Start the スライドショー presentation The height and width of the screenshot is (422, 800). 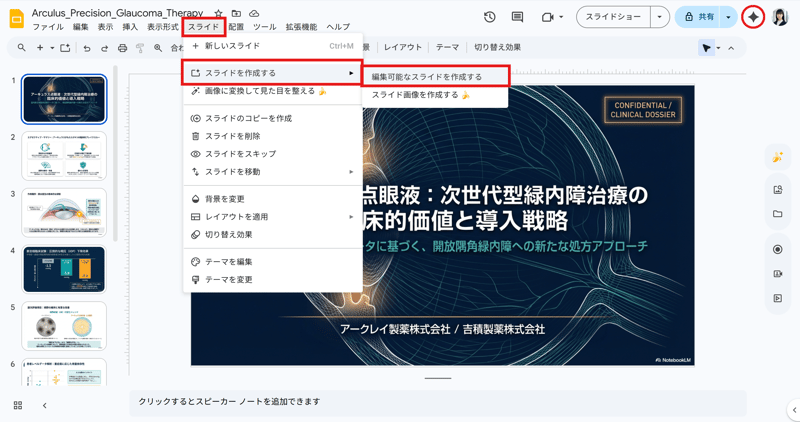(x=613, y=17)
